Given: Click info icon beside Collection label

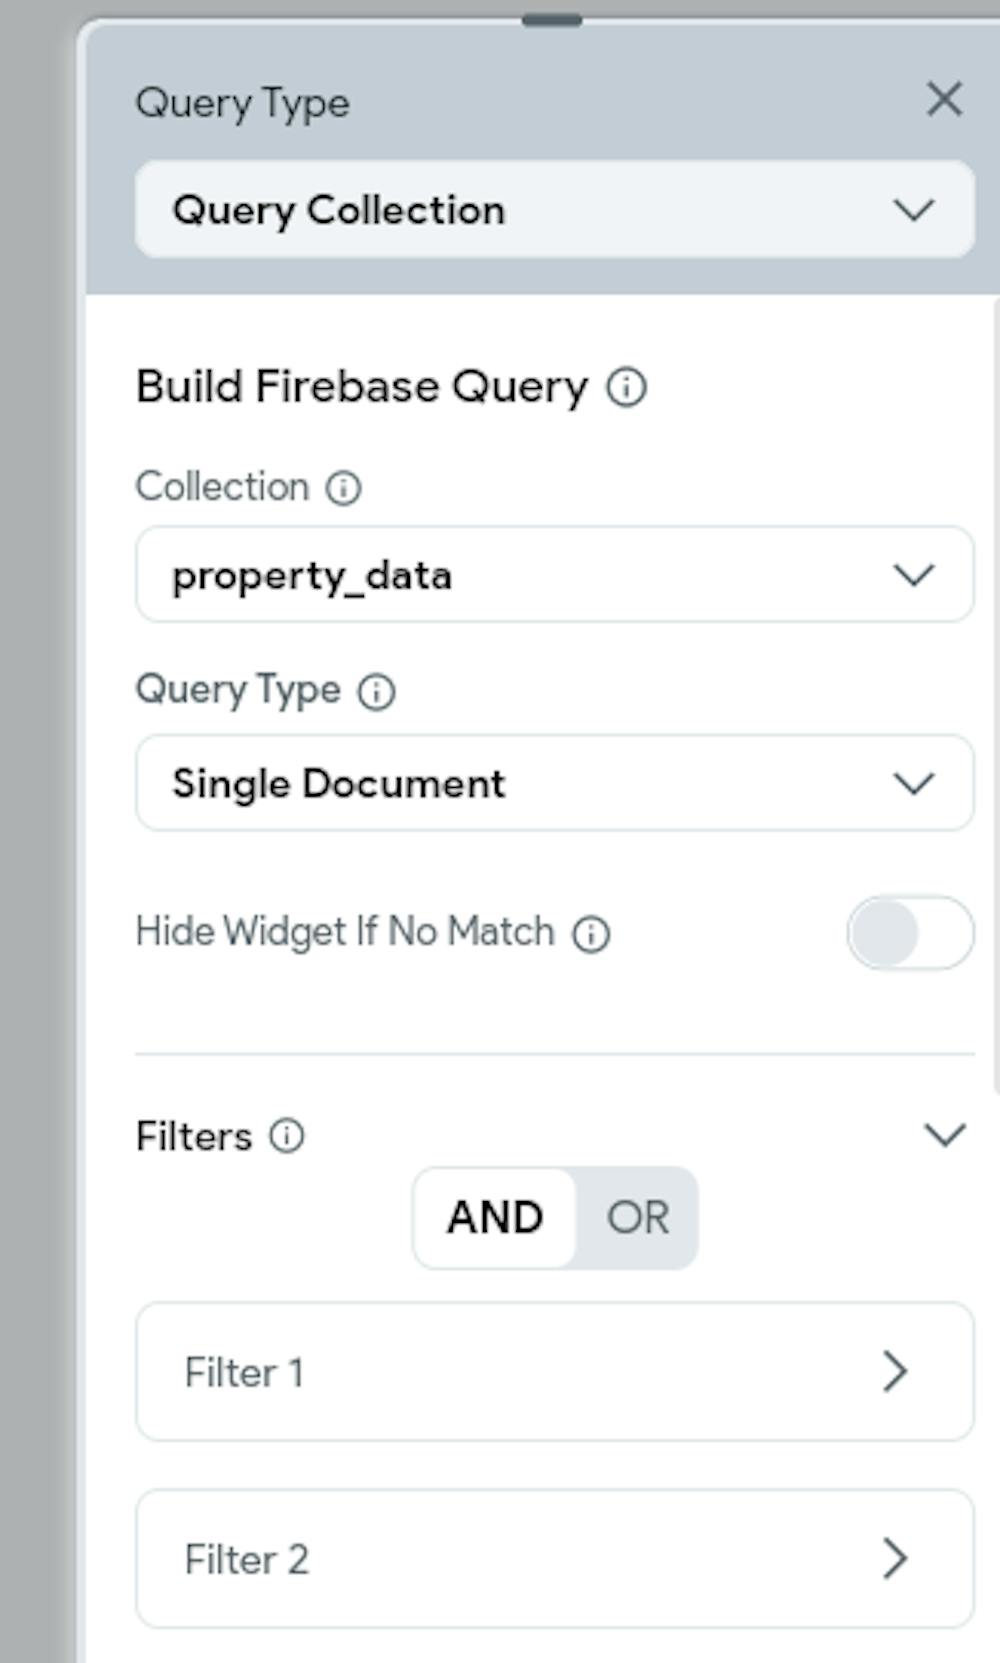Looking at the screenshot, I should 343,488.
